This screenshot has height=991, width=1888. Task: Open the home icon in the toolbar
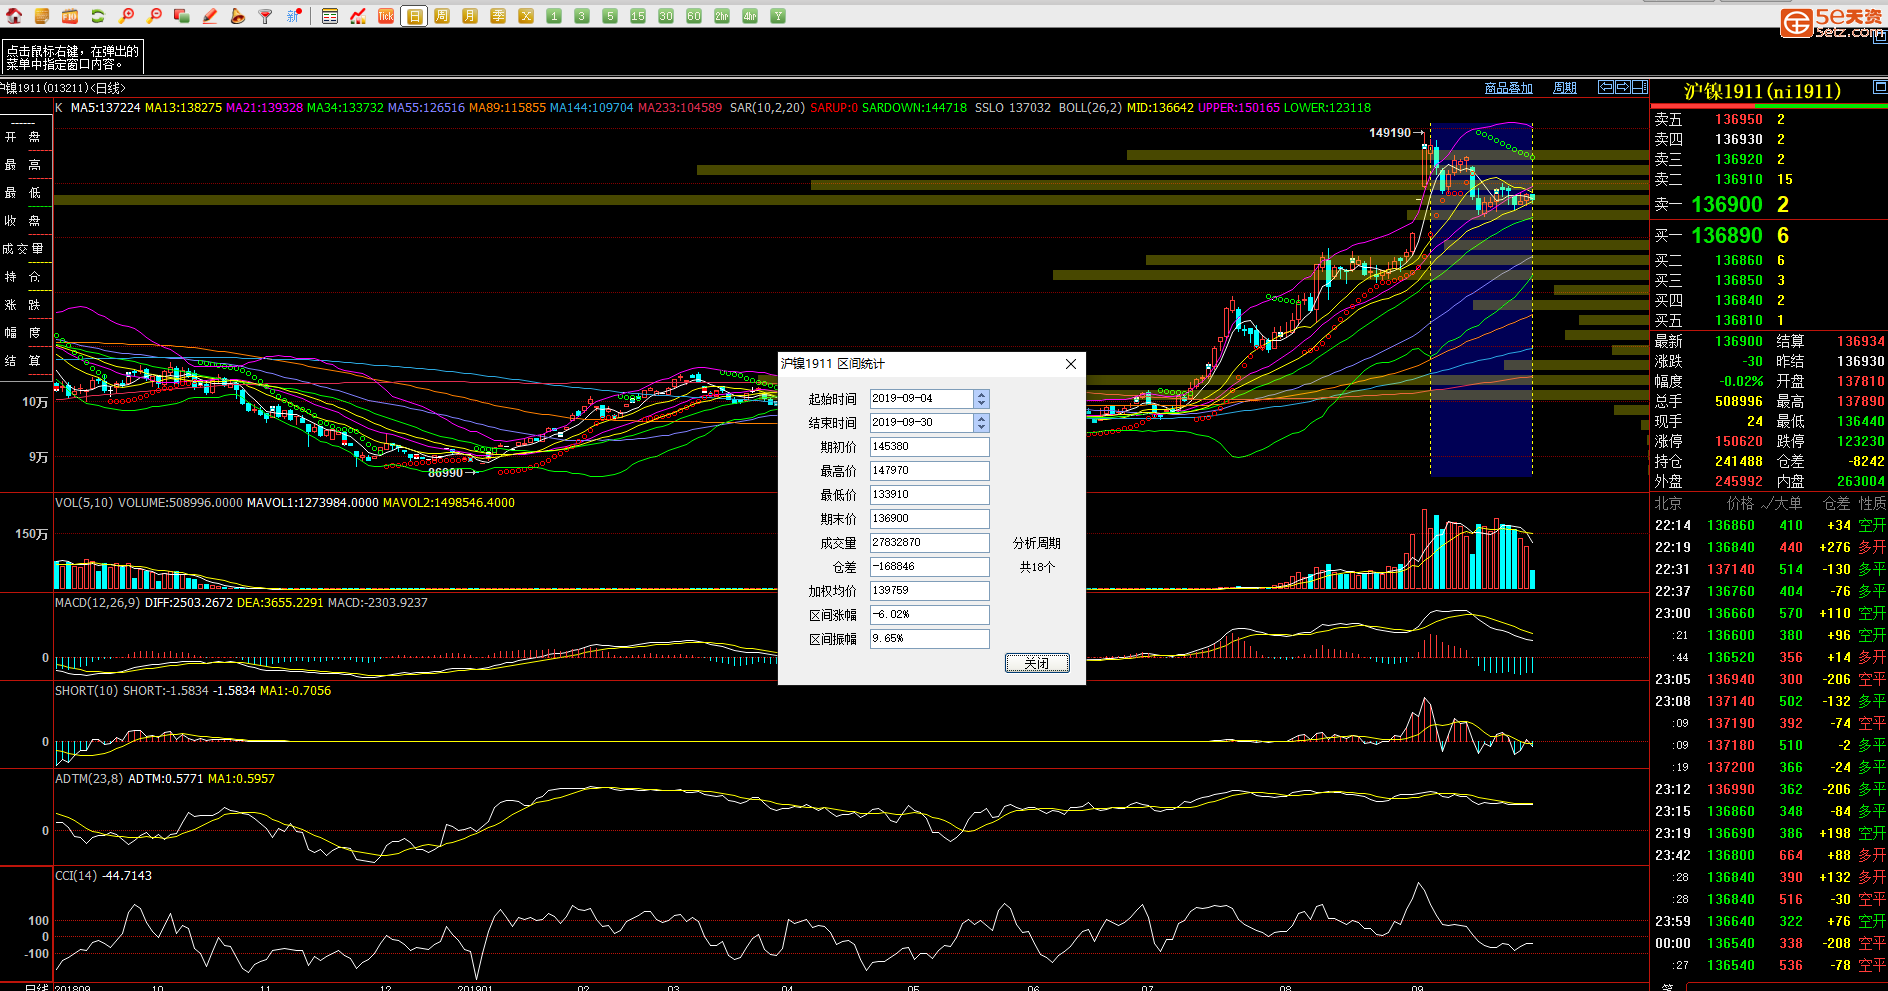(x=14, y=16)
